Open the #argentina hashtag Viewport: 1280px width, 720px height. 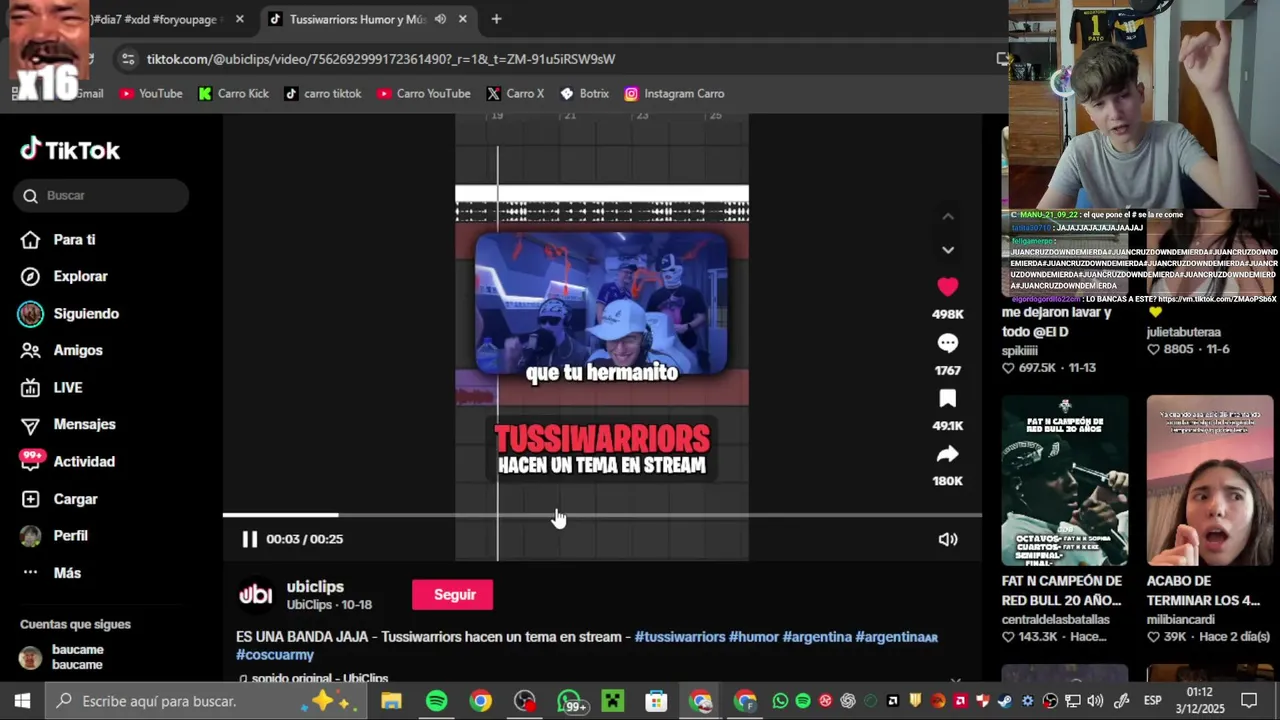click(817, 637)
